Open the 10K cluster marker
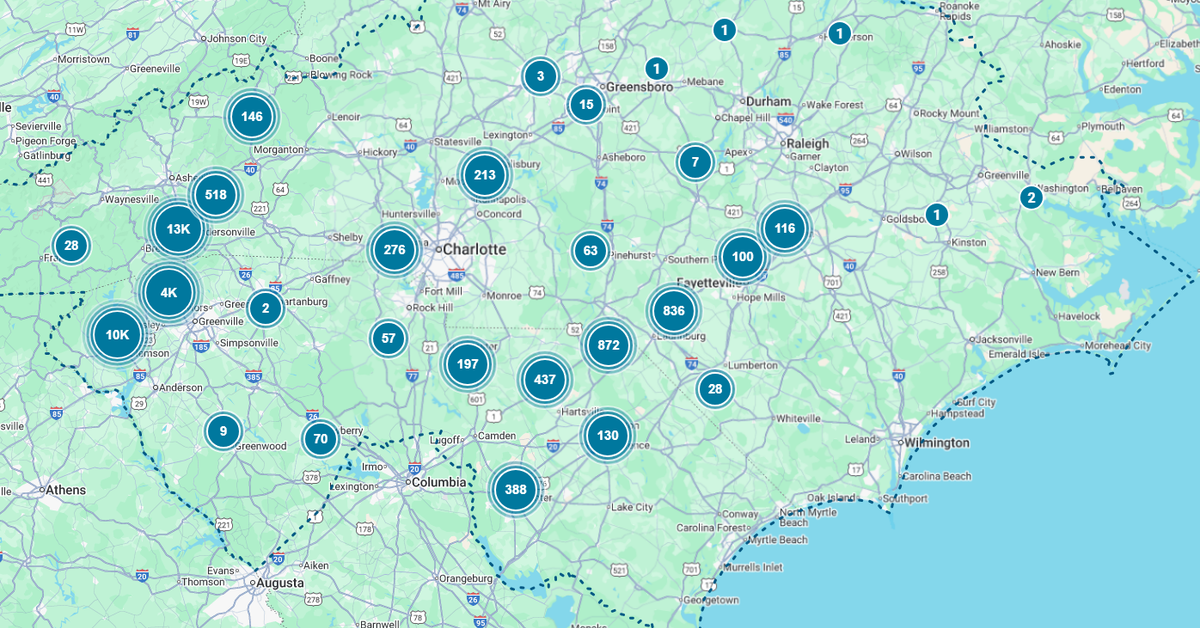Viewport: 1200px width, 628px height. 118,334
